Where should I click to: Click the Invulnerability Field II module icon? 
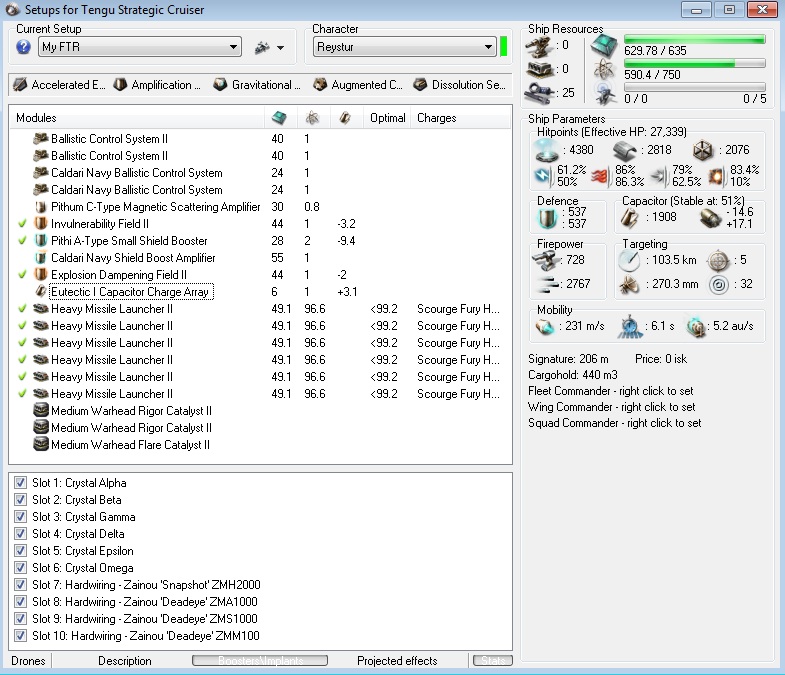coord(41,224)
